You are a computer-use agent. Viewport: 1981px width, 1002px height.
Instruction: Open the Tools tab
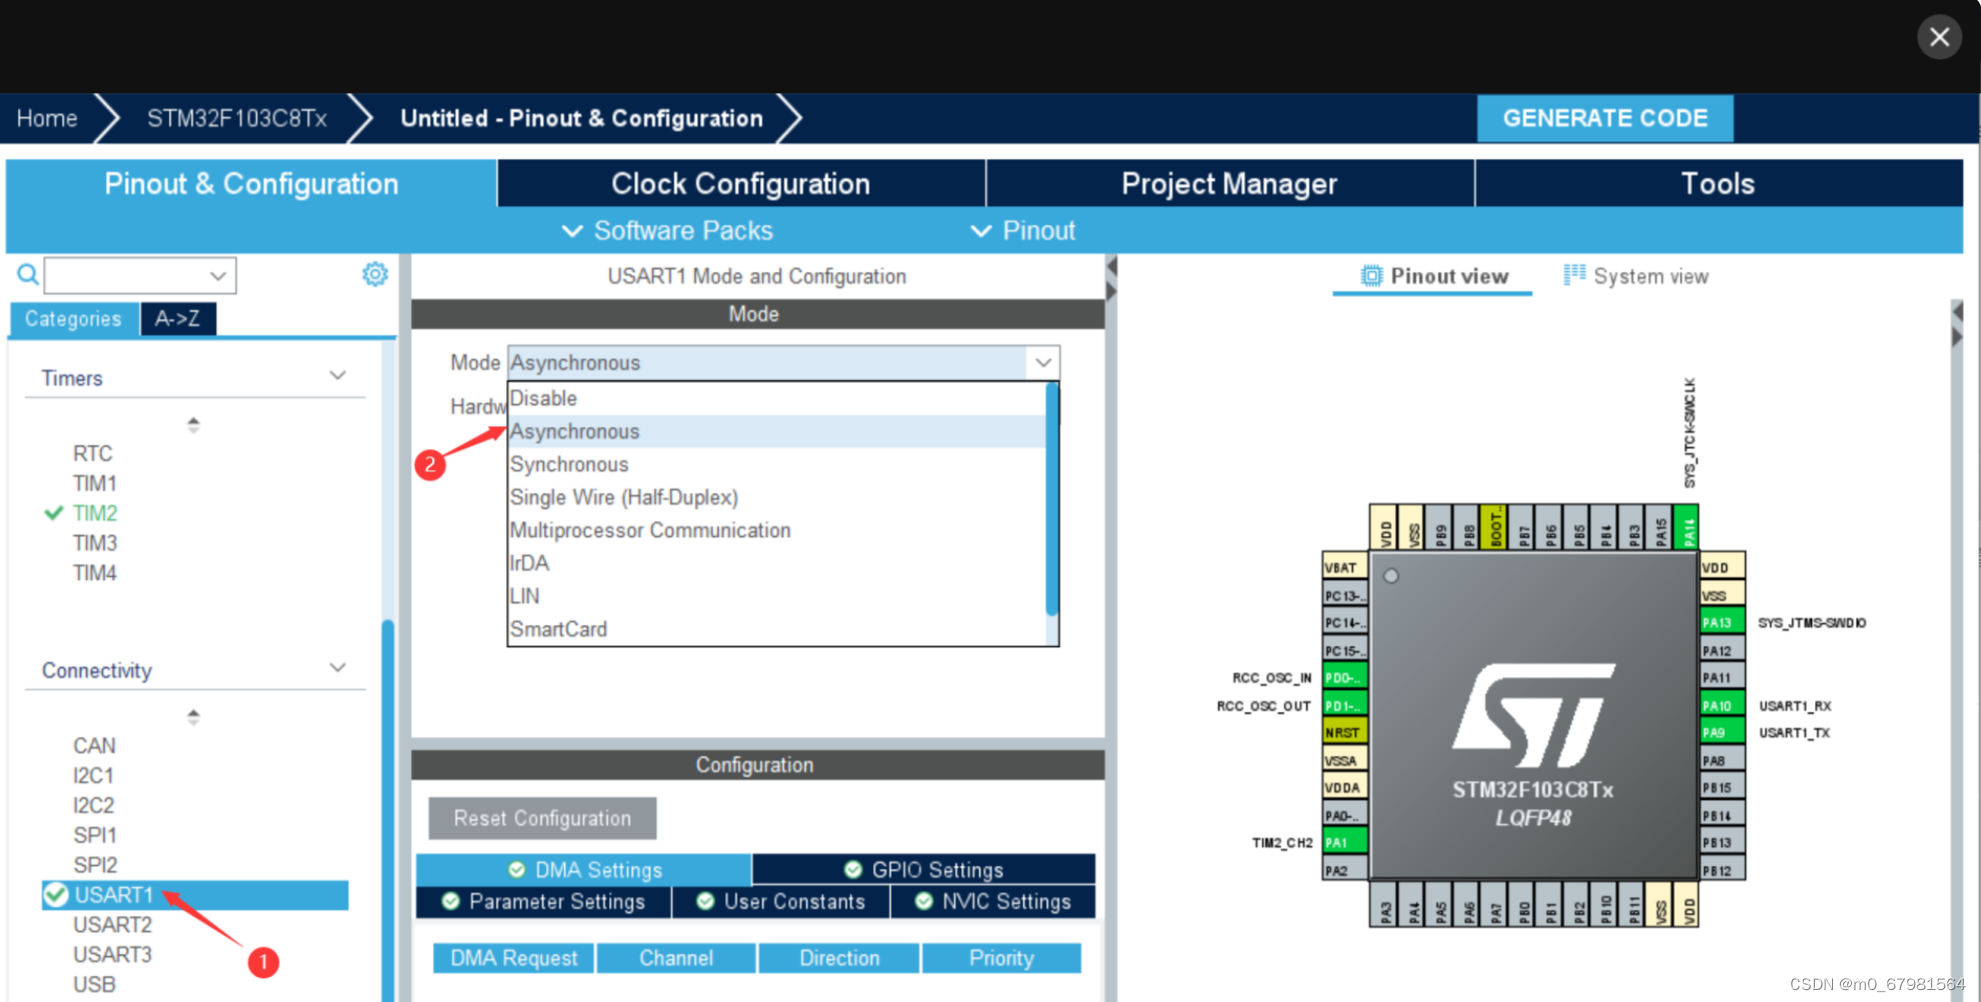click(x=1718, y=184)
